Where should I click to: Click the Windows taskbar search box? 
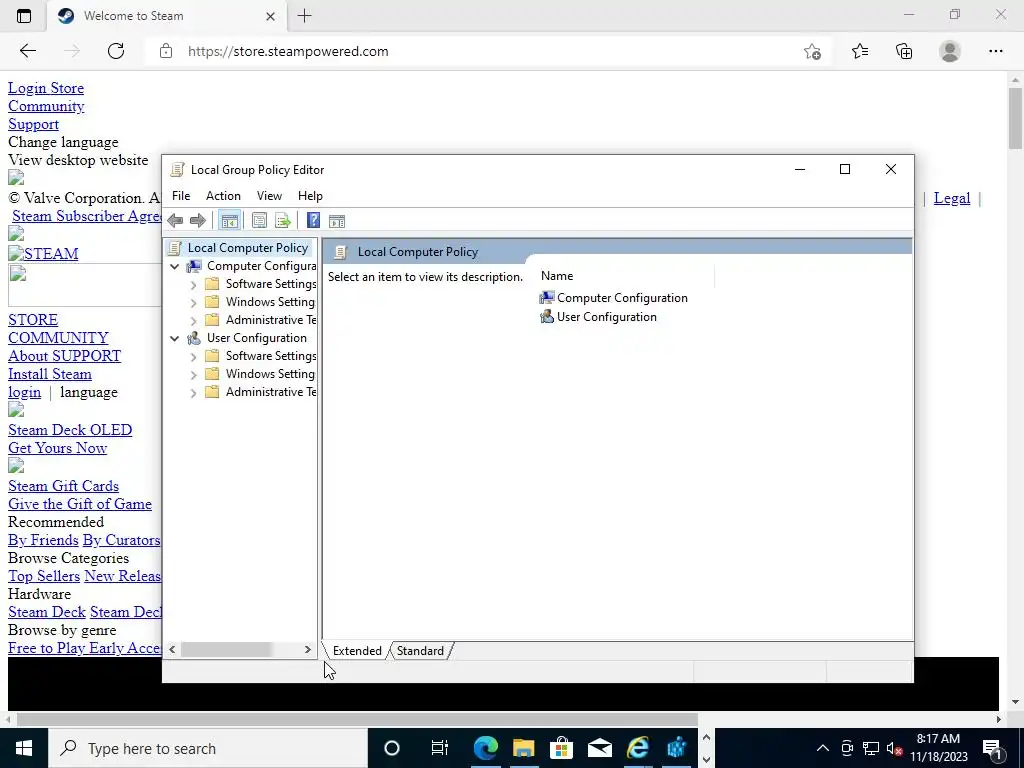point(208,748)
